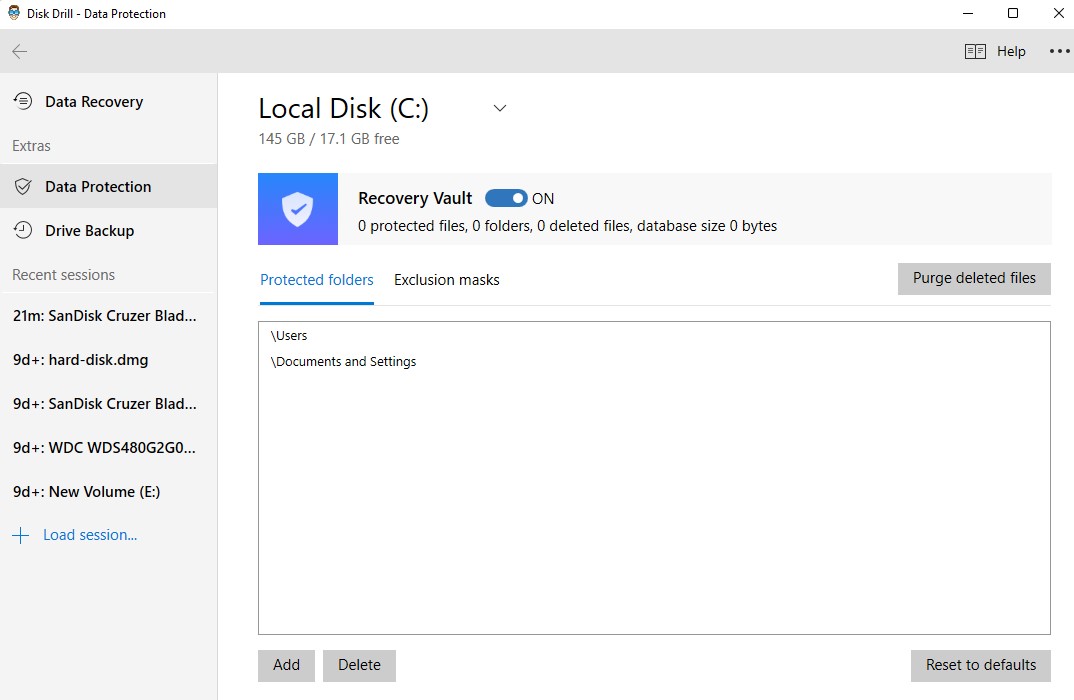Screen dimensions: 1074x700
Task: Open Drive Backup in the sidebar
Action: (x=108, y=231)
